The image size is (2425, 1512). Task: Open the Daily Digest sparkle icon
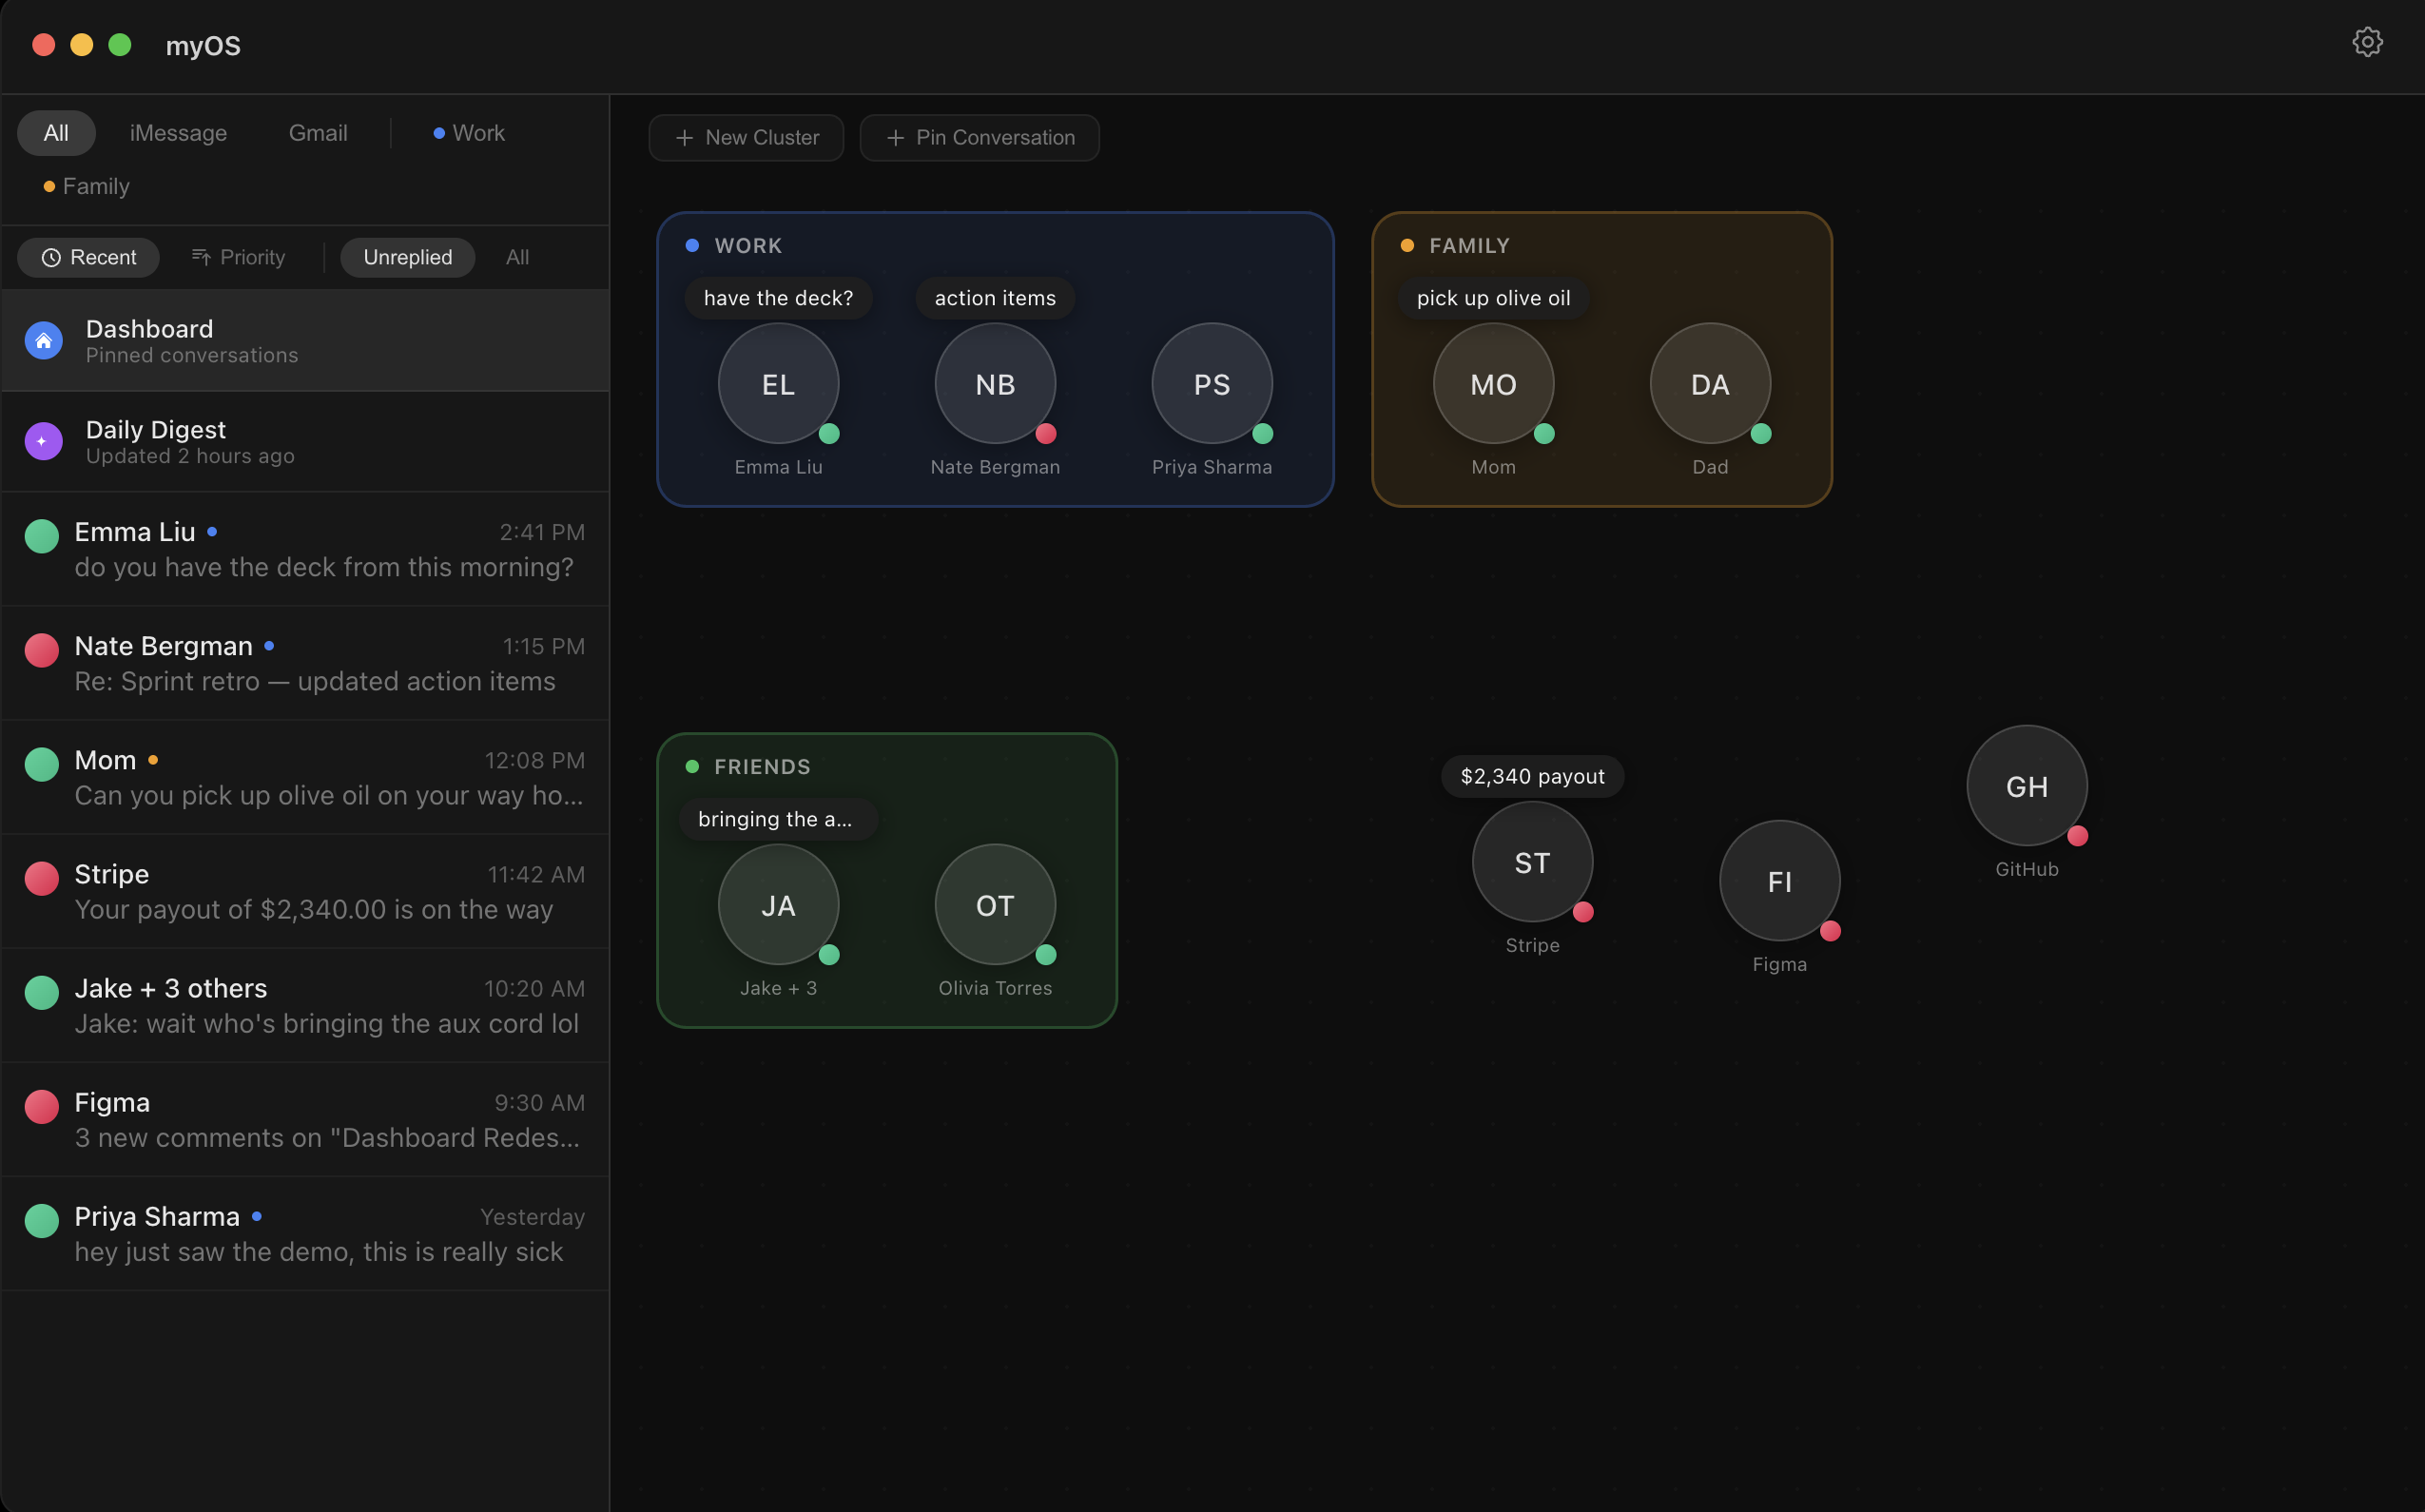tap(43, 441)
